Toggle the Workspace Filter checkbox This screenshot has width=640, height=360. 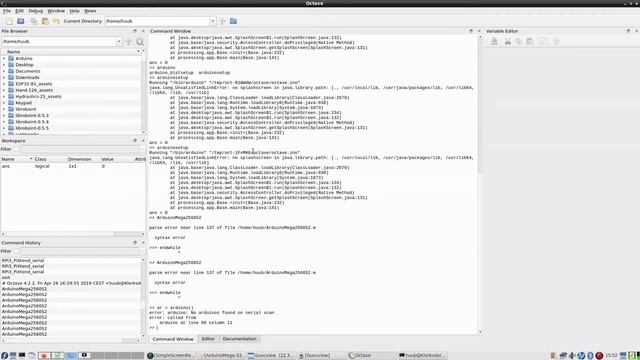click(x=16, y=149)
